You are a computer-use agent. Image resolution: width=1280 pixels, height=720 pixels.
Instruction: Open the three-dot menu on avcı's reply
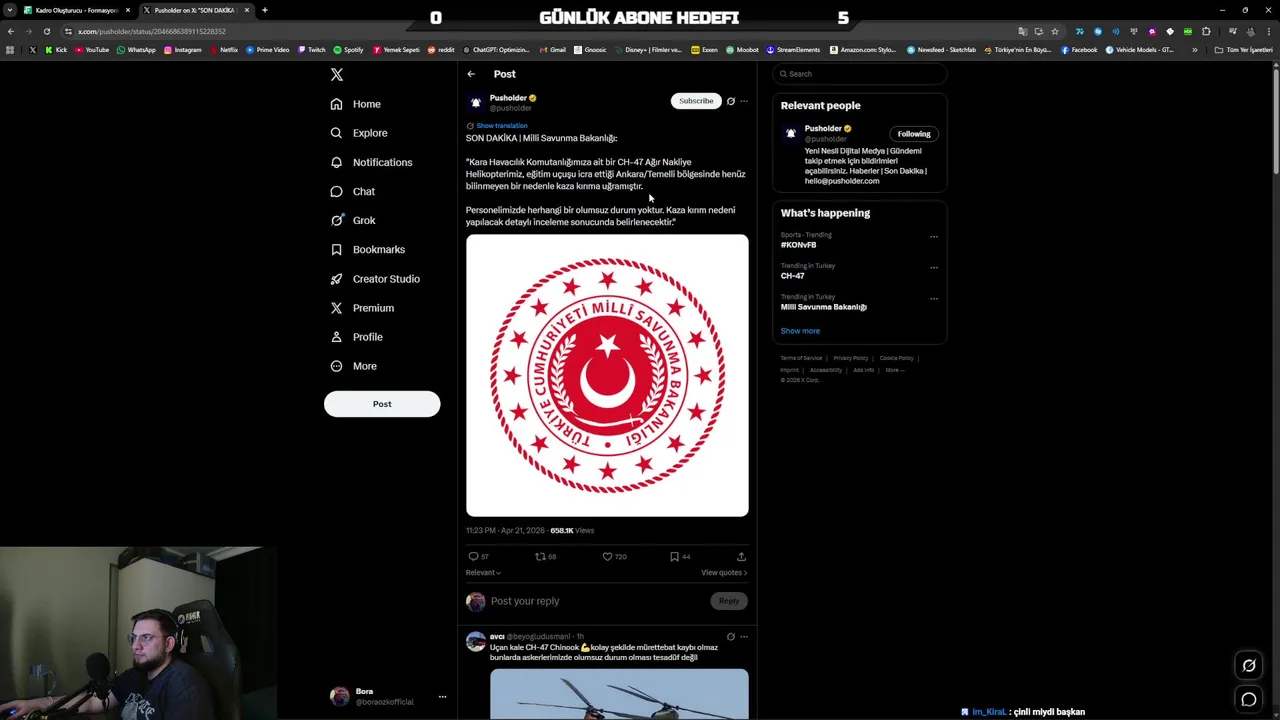pos(744,637)
